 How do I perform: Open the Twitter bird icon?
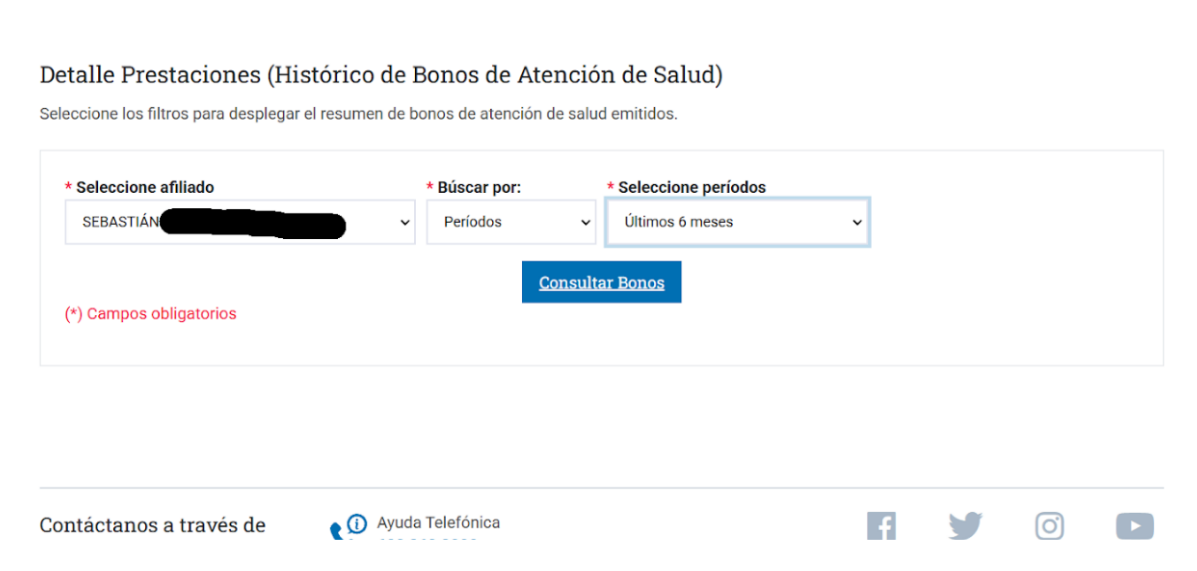coord(965,526)
